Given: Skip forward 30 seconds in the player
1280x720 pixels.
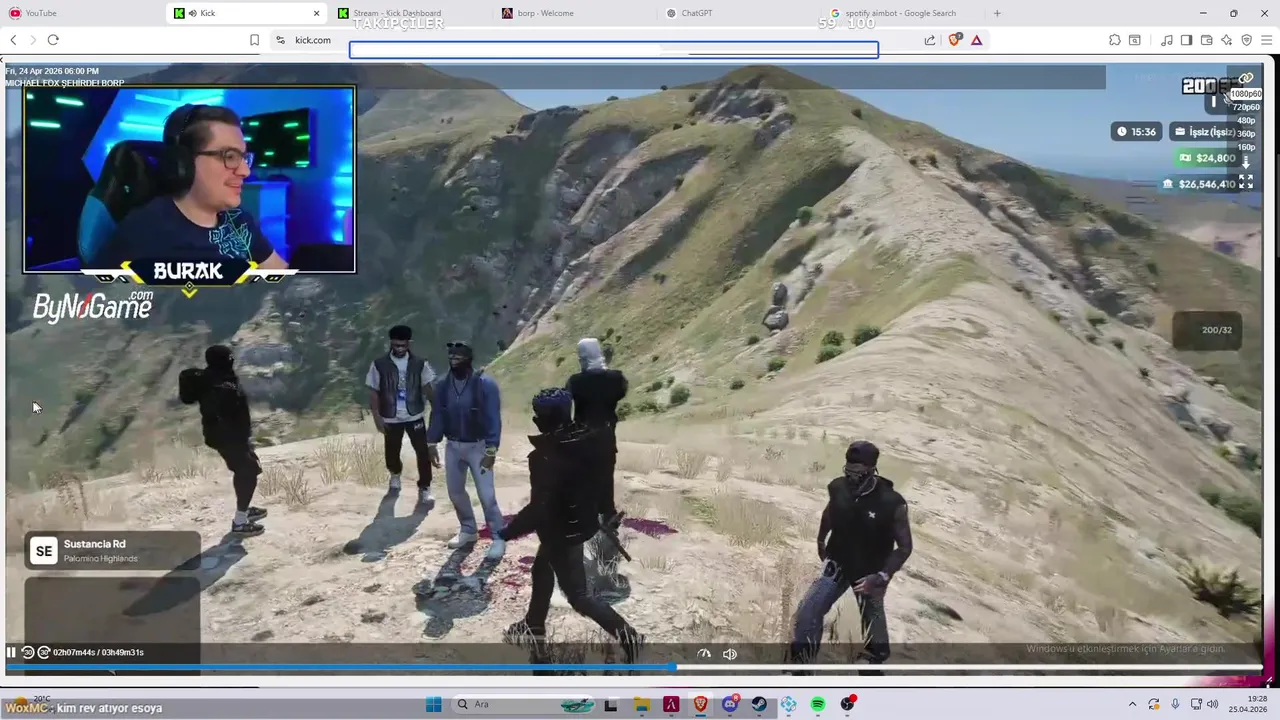Looking at the screenshot, I should [44, 652].
